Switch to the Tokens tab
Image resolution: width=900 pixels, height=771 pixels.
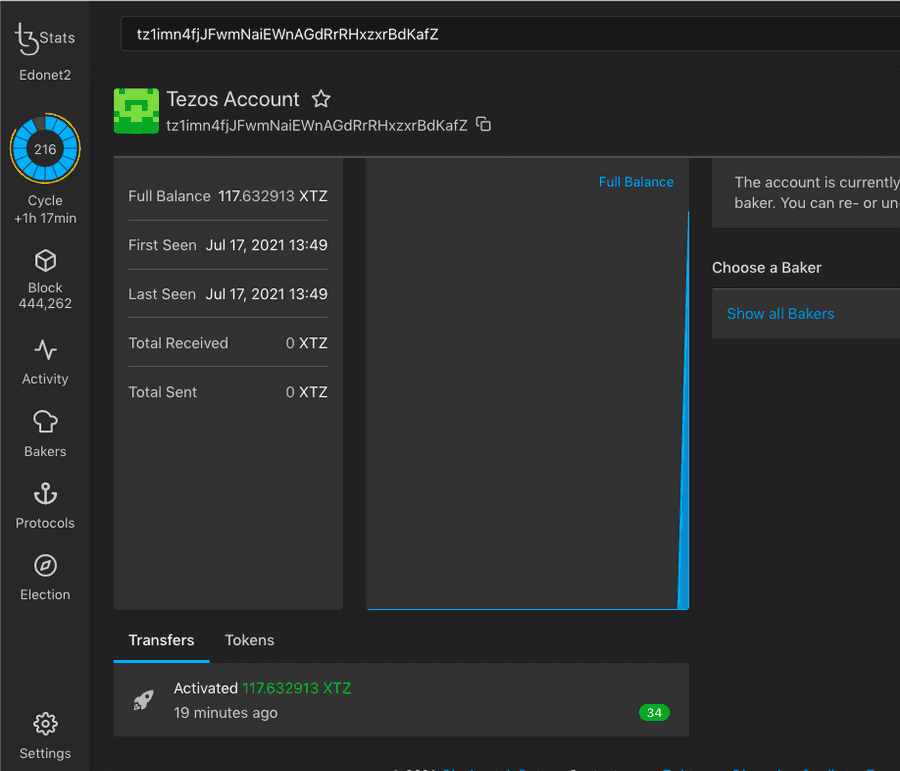pos(249,640)
